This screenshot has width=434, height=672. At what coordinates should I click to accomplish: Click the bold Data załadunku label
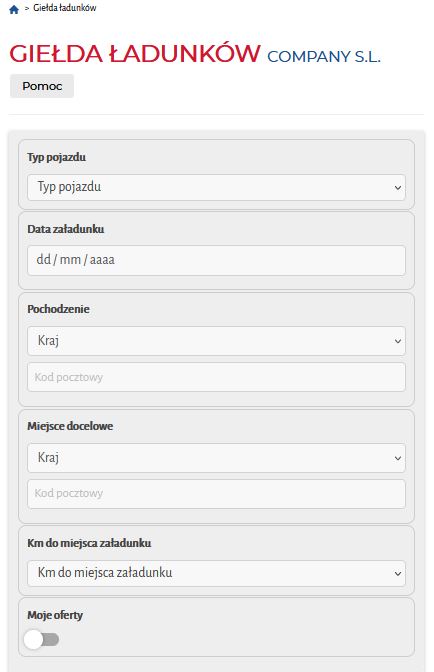(66, 229)
